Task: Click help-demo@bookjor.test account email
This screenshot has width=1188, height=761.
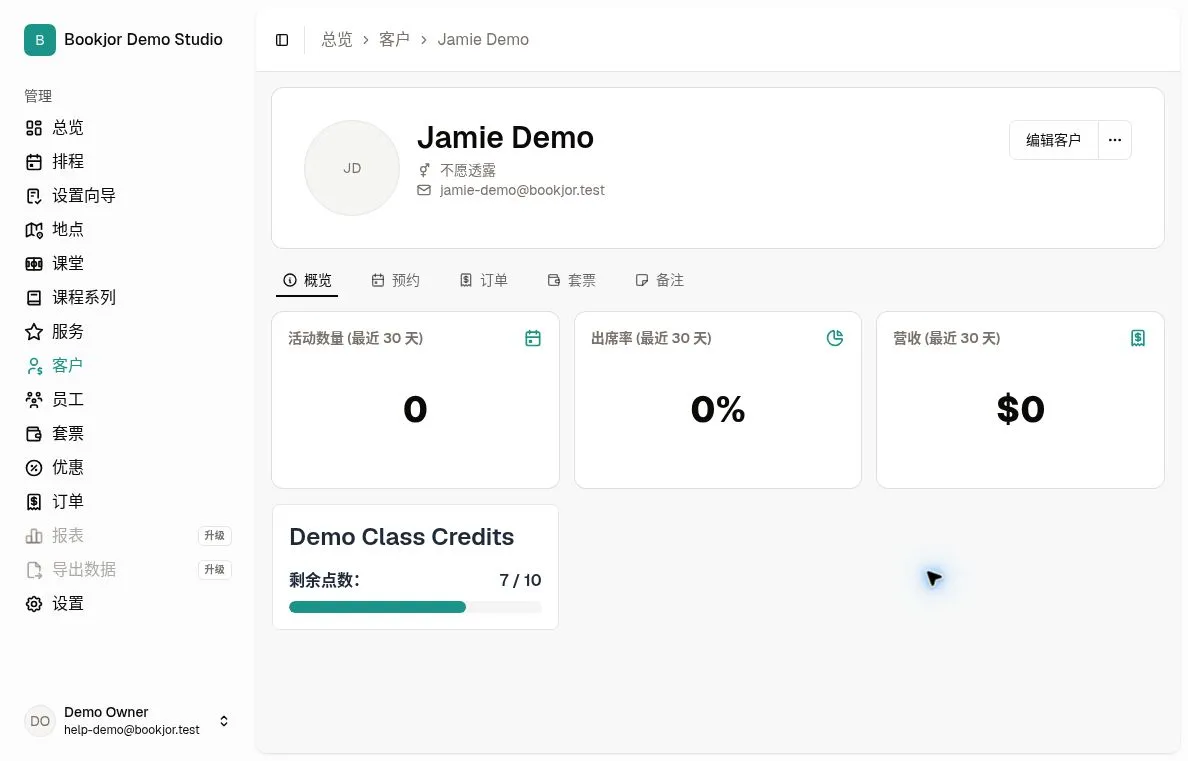Action: tap(132, 730)
